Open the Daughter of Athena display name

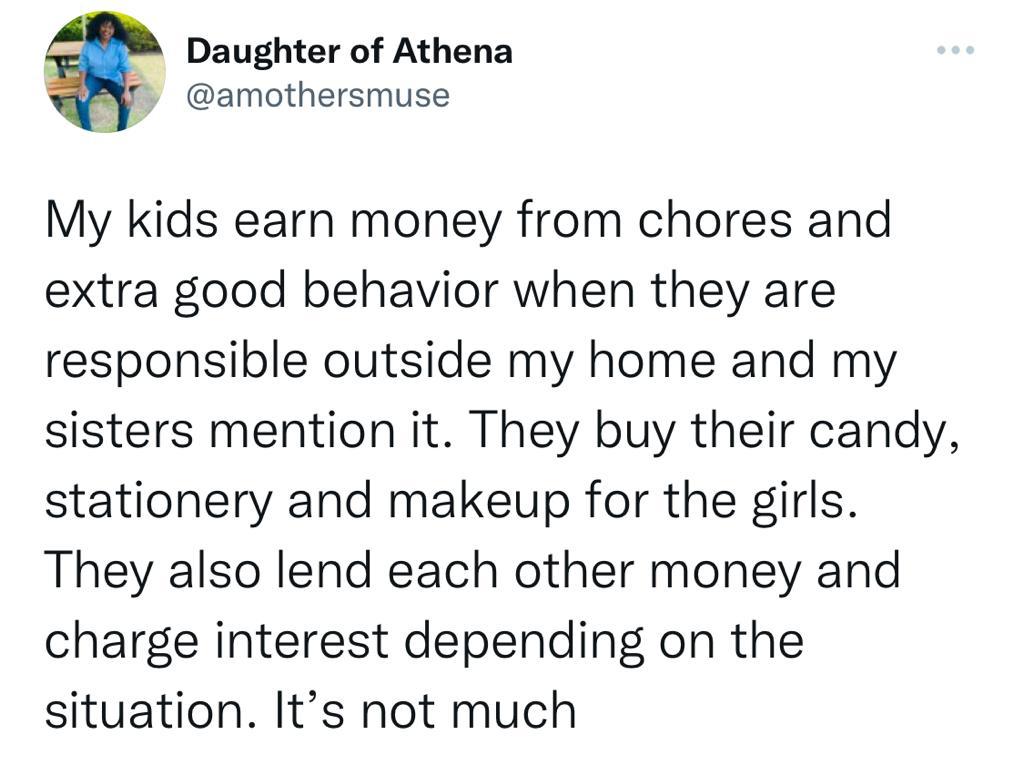pos(349,51)
